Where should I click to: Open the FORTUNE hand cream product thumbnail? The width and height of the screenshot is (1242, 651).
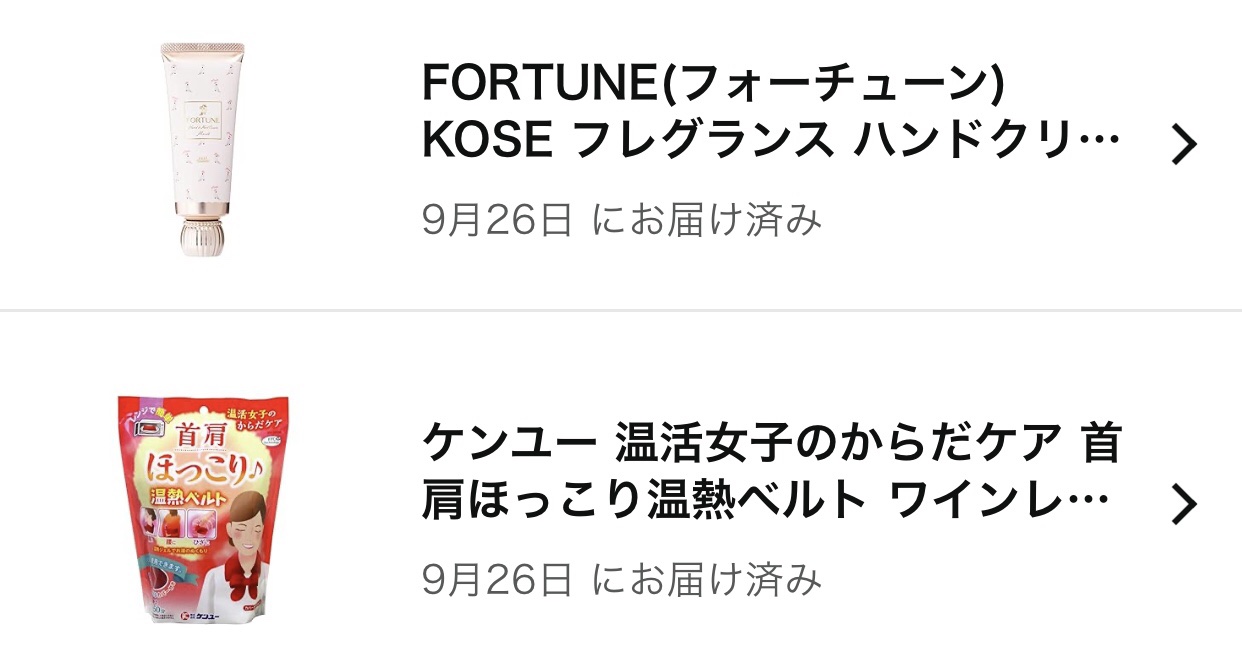(x=202, y=148)
